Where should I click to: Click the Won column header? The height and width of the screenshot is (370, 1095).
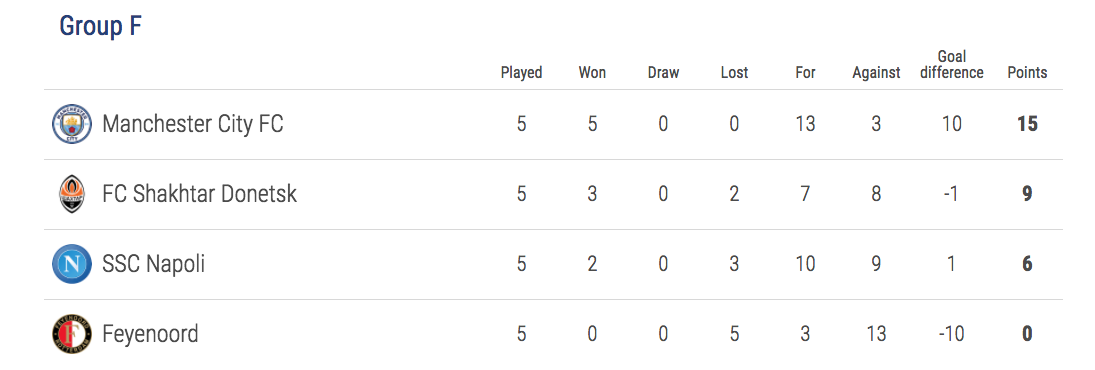pos(592,73)
